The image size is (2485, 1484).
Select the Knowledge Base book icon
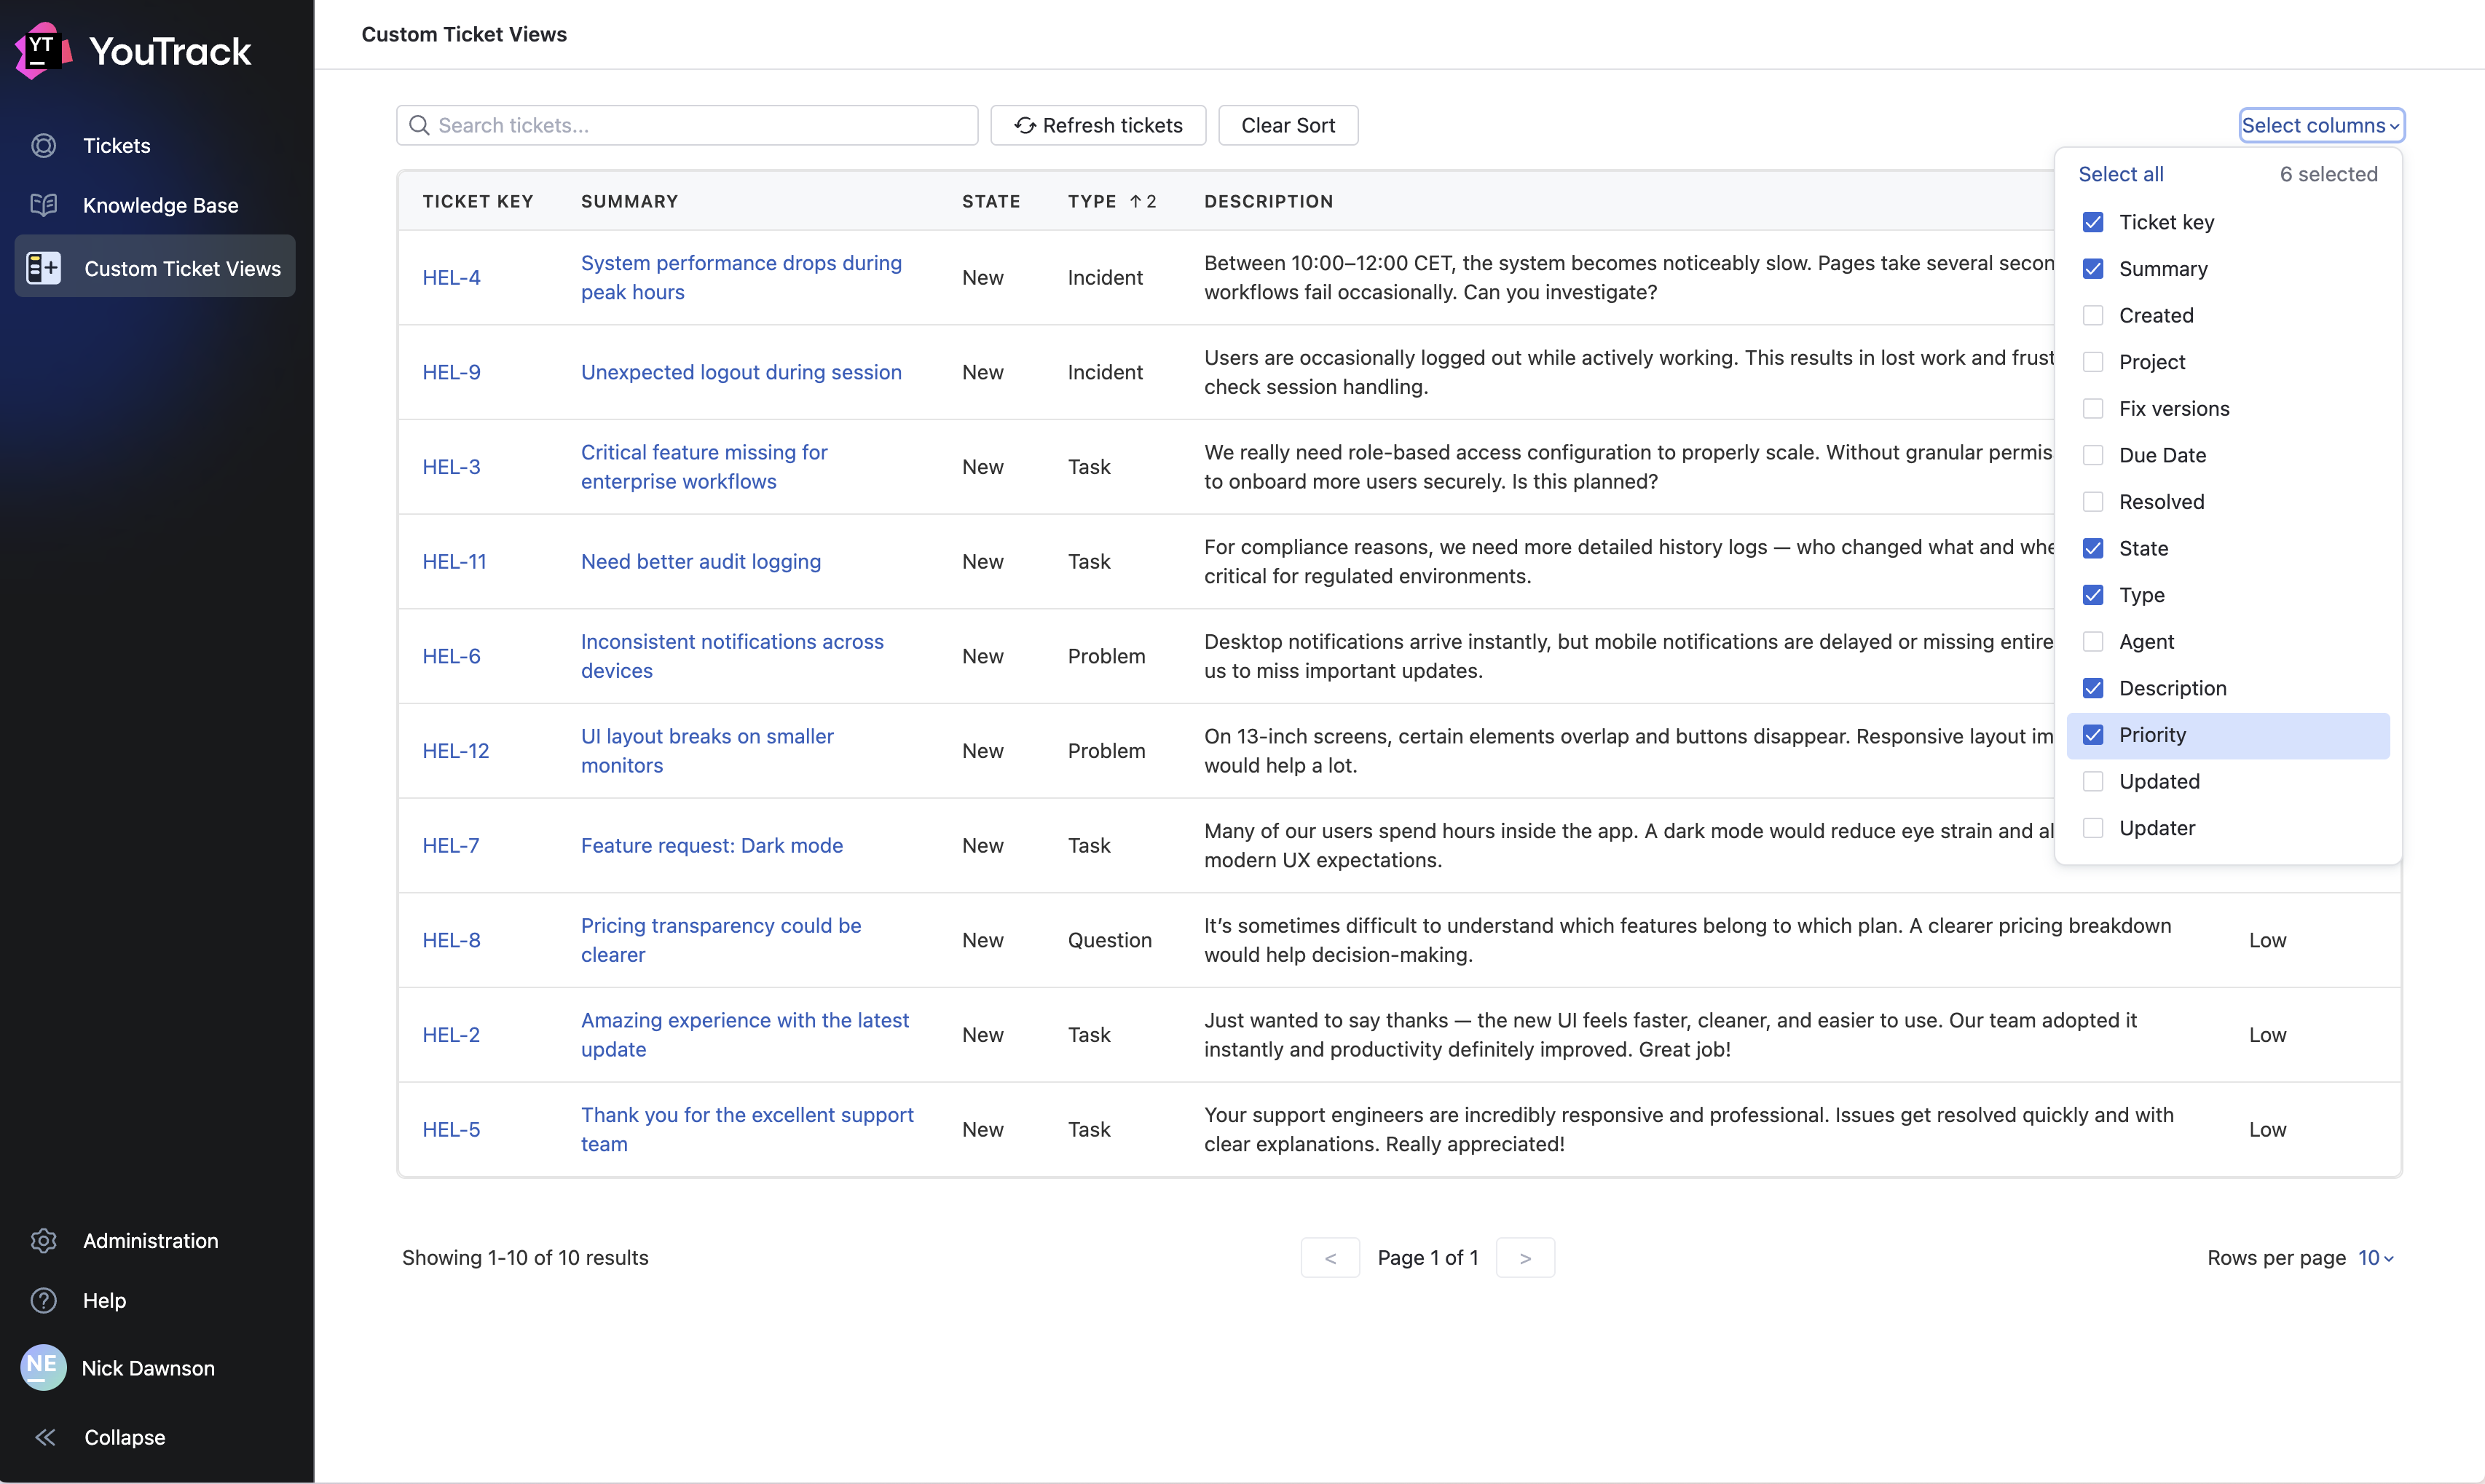[x=44, y=204]
